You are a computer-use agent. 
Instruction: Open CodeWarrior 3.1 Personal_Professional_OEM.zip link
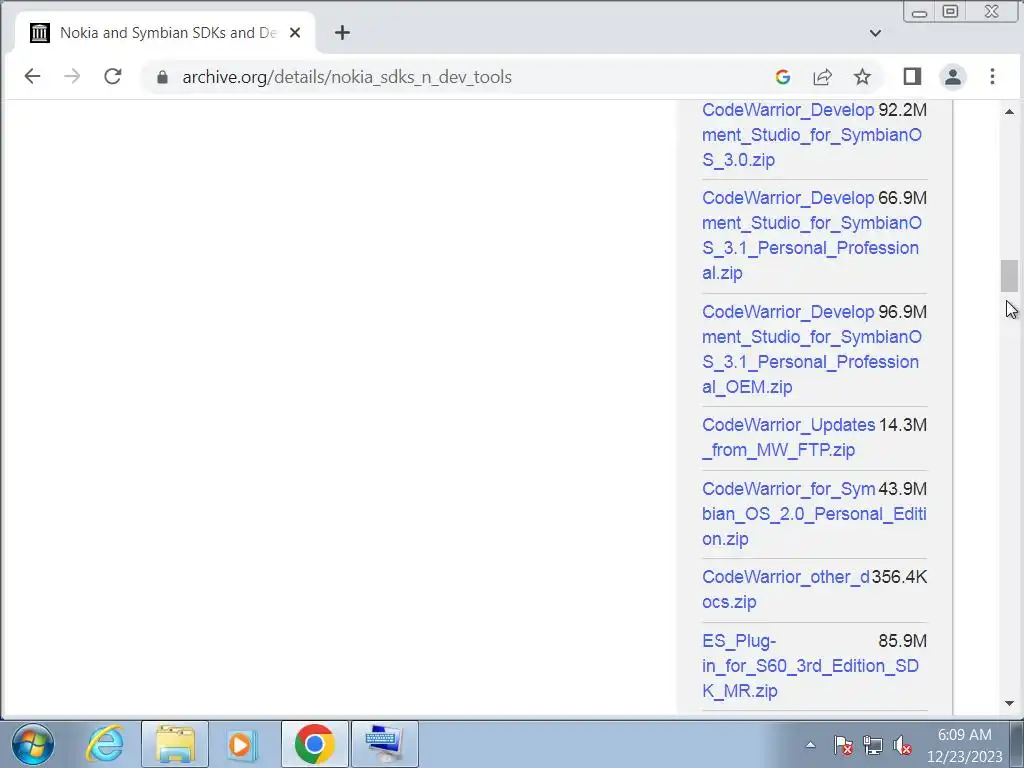point(812,349)
